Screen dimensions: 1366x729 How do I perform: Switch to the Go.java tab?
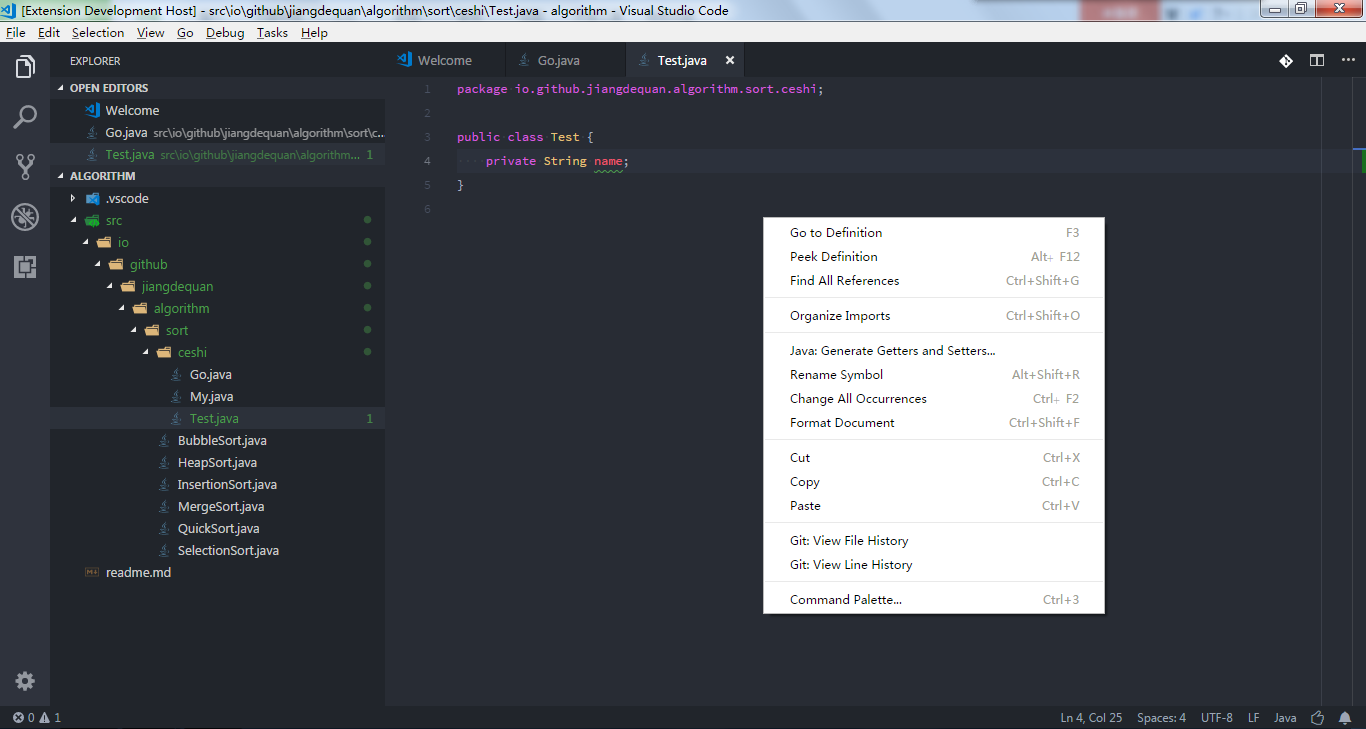565,61
